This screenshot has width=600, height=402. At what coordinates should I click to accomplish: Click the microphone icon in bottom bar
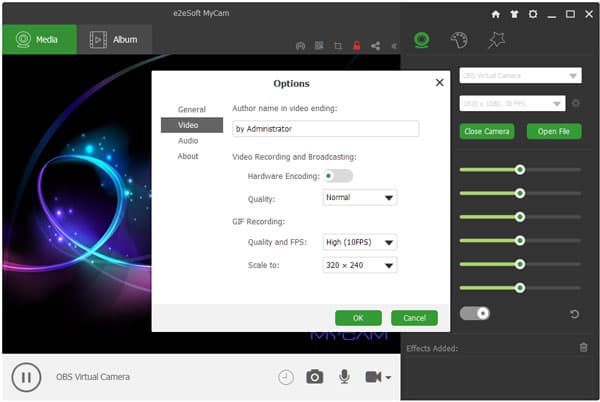tap(344, 377)
